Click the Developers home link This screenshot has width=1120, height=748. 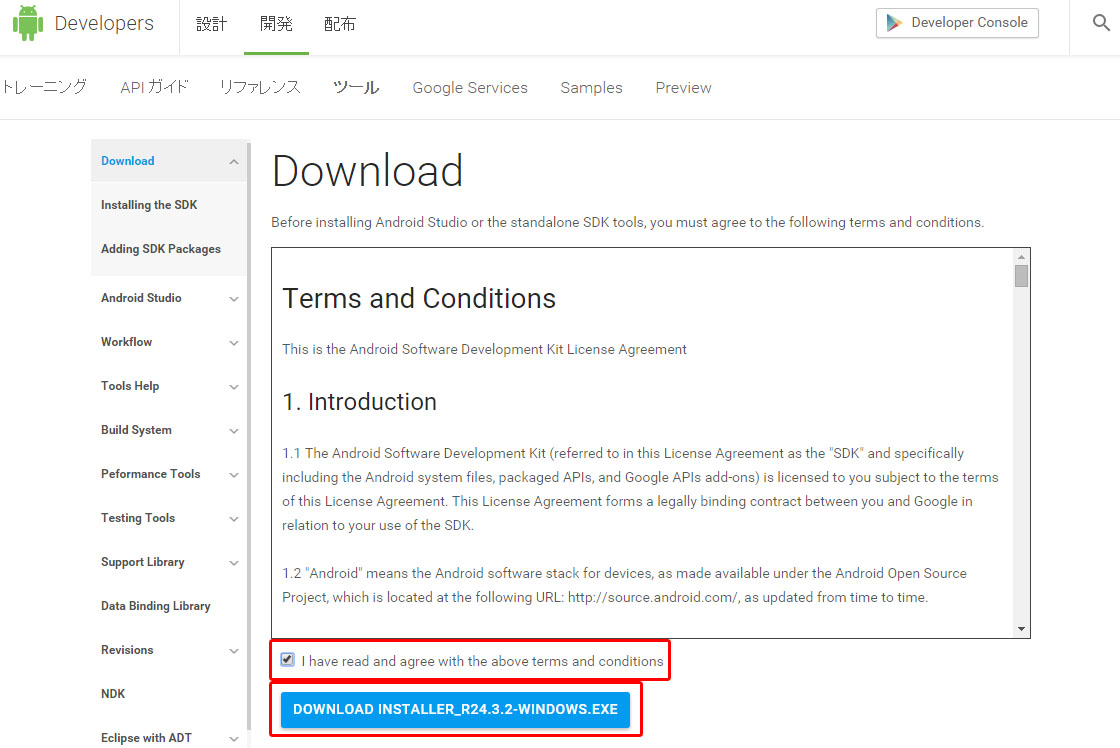click(x=104, y=23)
